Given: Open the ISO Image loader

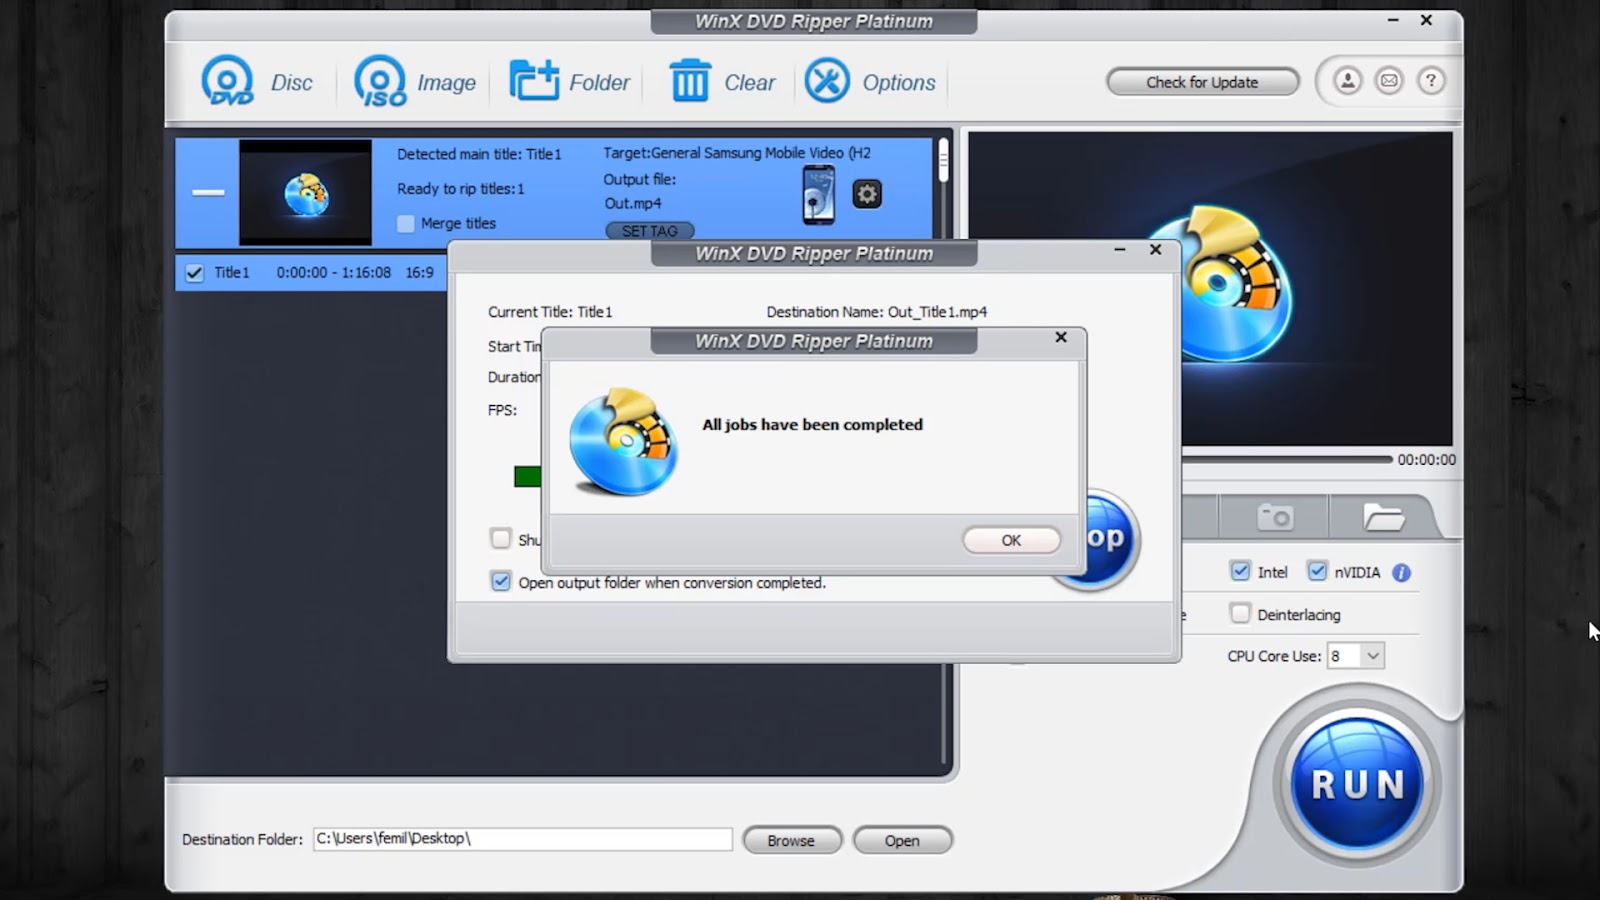Looking at the screenshot, I should tap(380, 81).
